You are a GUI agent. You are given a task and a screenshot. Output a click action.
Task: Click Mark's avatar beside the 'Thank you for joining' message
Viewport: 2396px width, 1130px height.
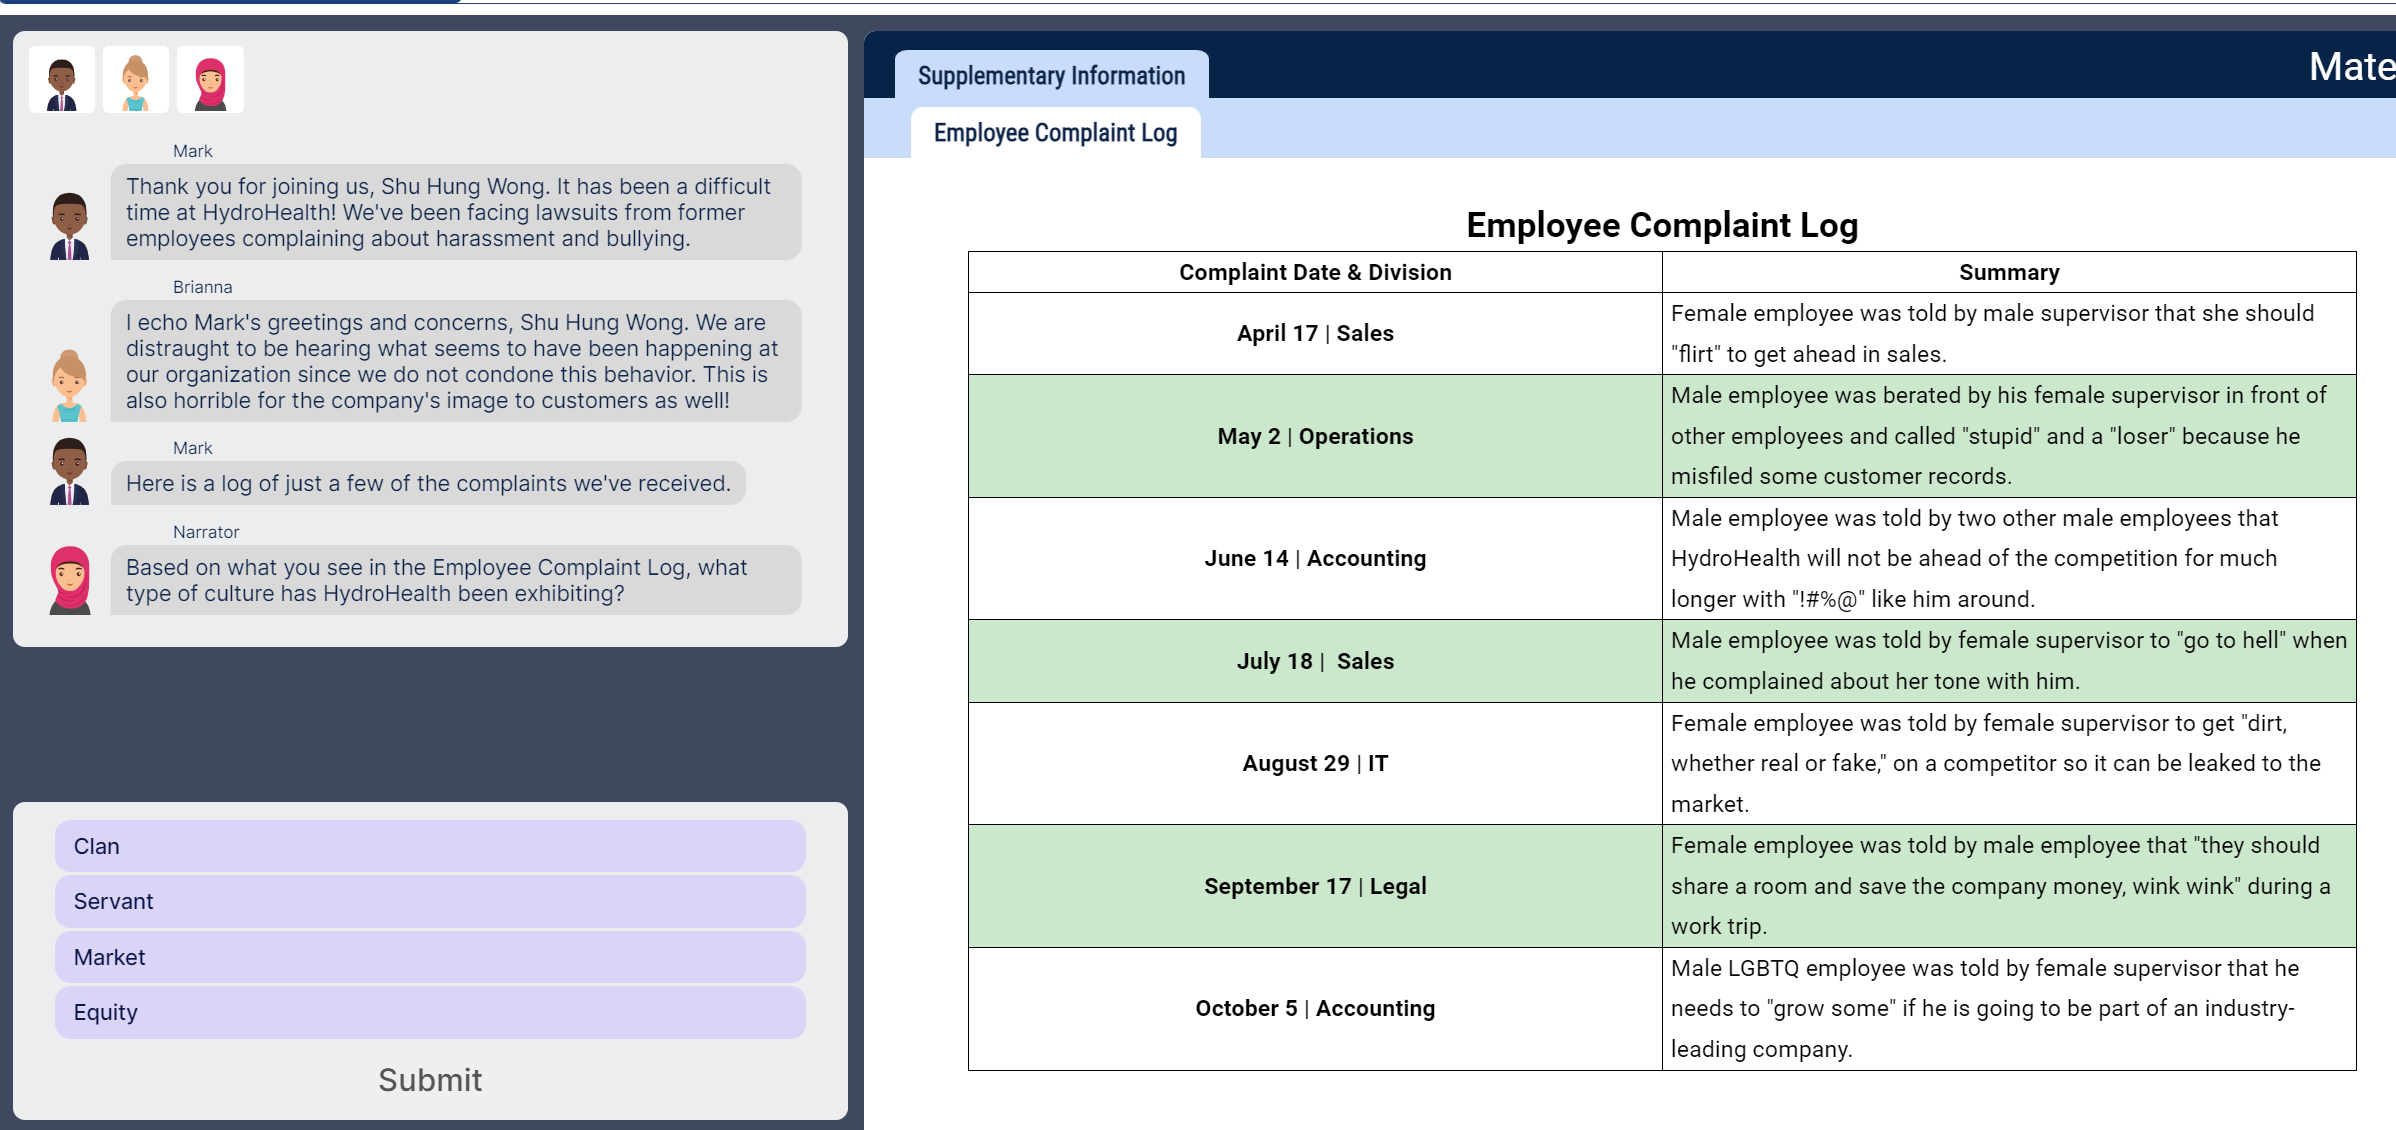pos(70,226)
